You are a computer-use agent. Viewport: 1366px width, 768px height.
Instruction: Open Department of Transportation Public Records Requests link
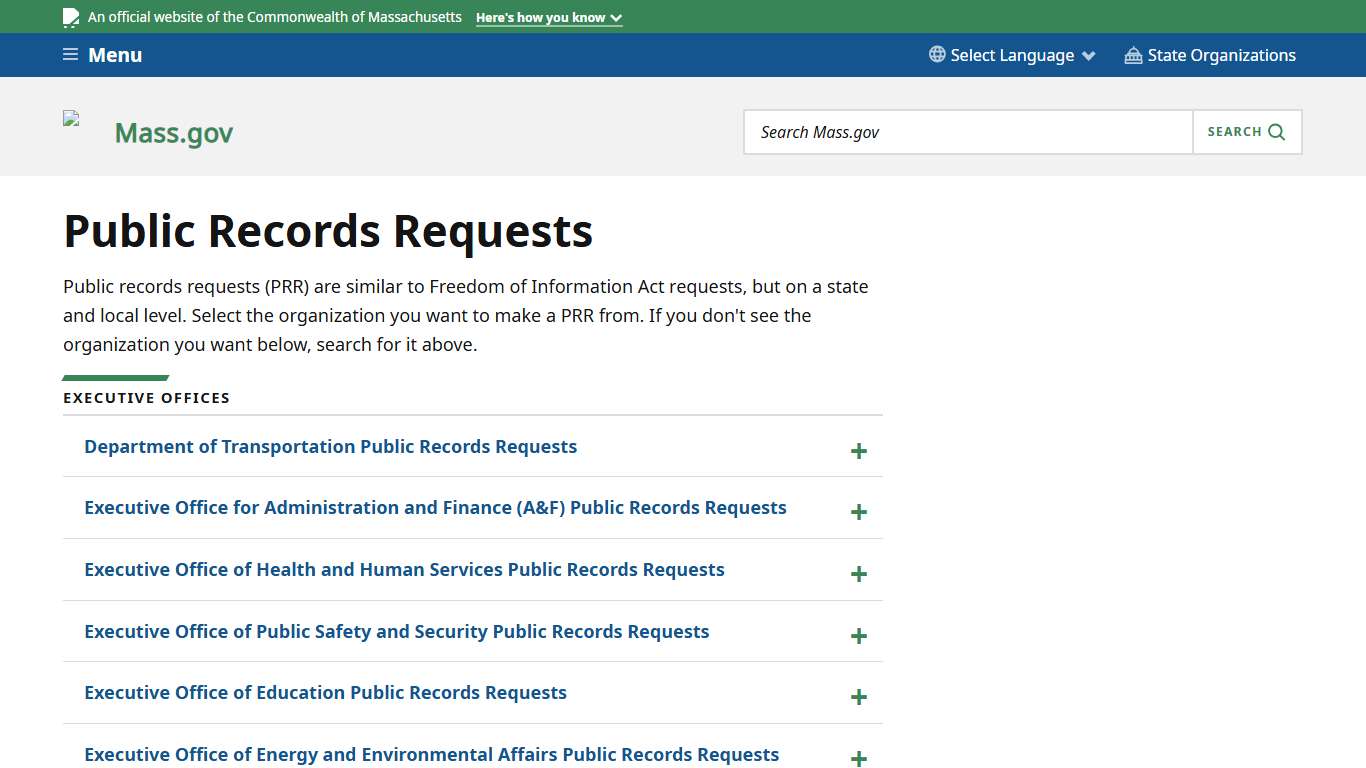[330, 446]
